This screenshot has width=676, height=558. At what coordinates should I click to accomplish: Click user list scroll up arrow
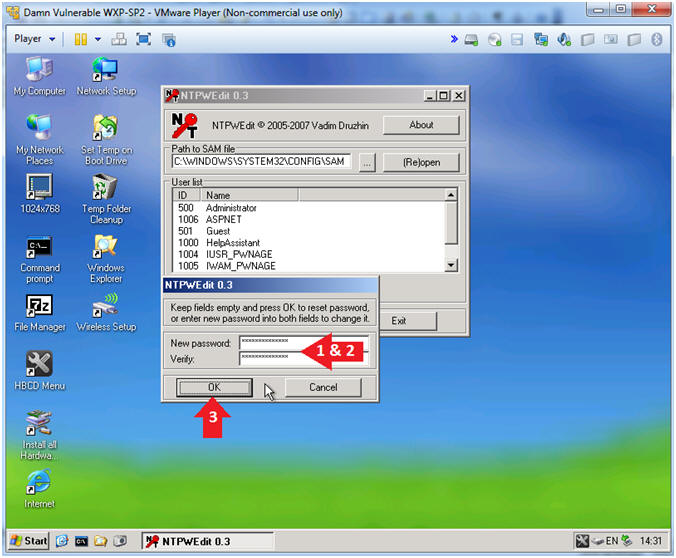(451, 195)
